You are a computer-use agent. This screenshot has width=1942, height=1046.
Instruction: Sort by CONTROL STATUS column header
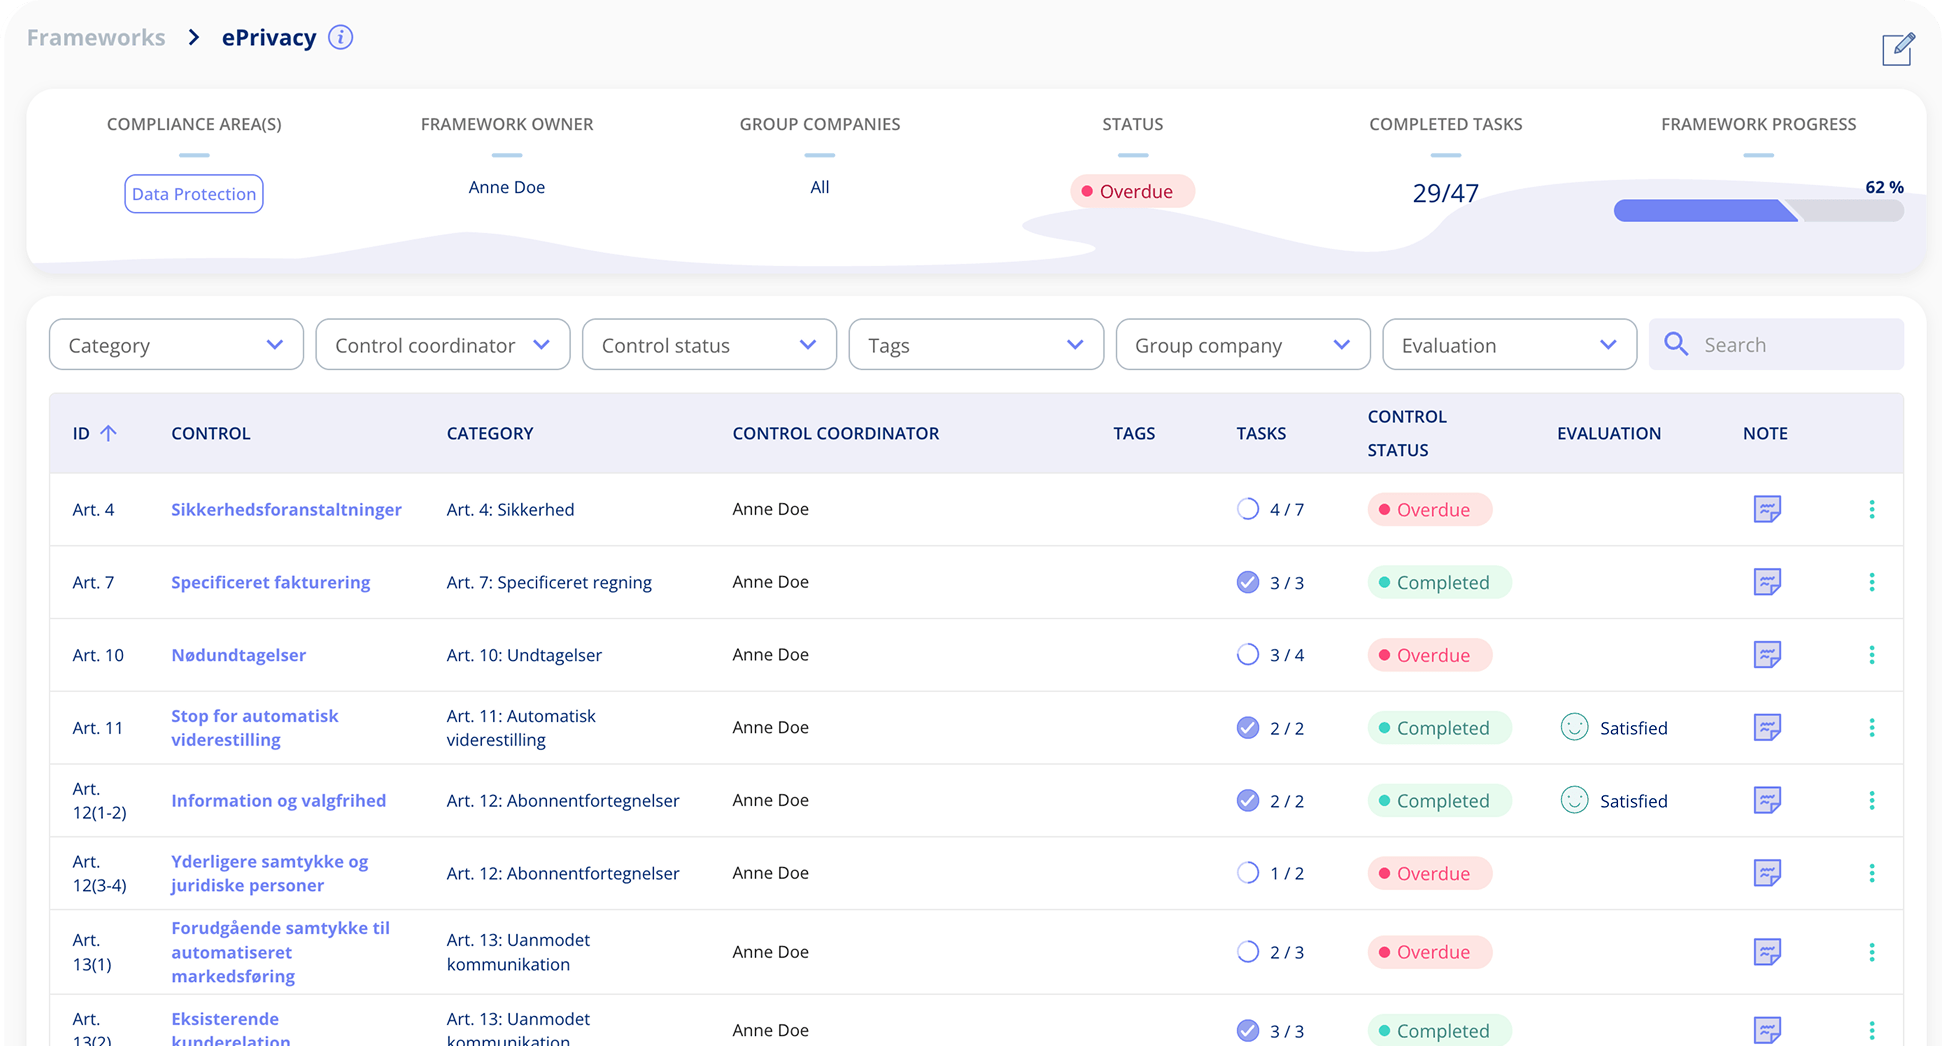(1407, 433)
